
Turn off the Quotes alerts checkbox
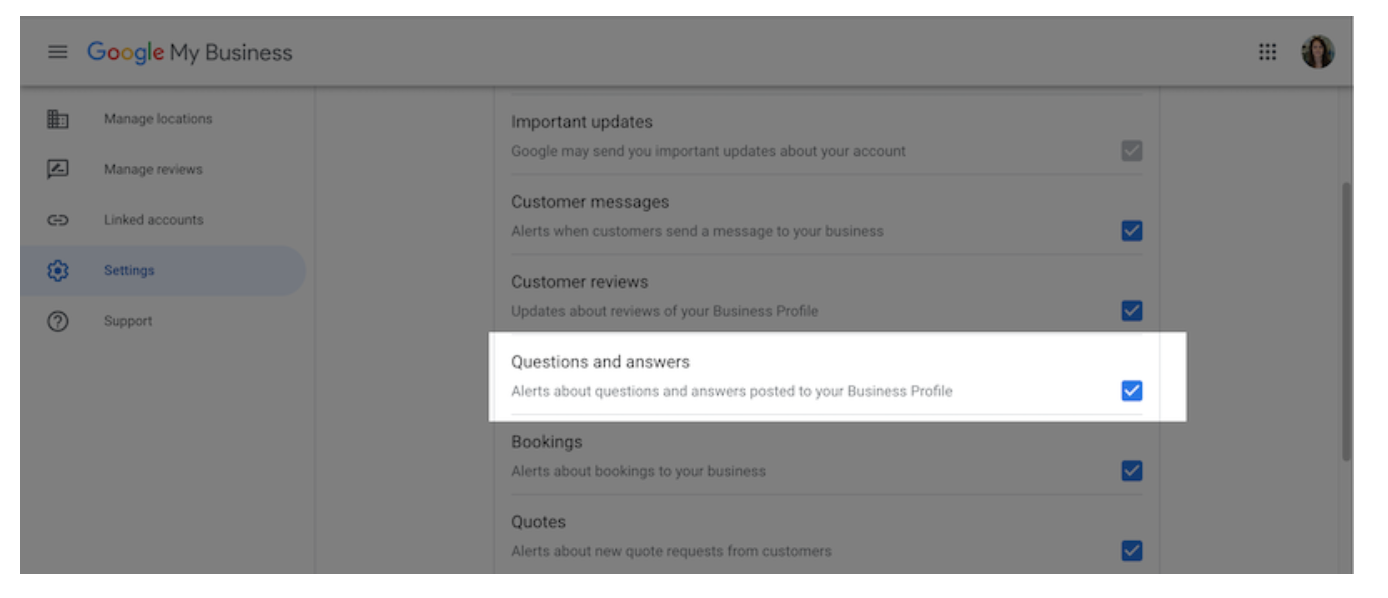[x=1131, y=551]
